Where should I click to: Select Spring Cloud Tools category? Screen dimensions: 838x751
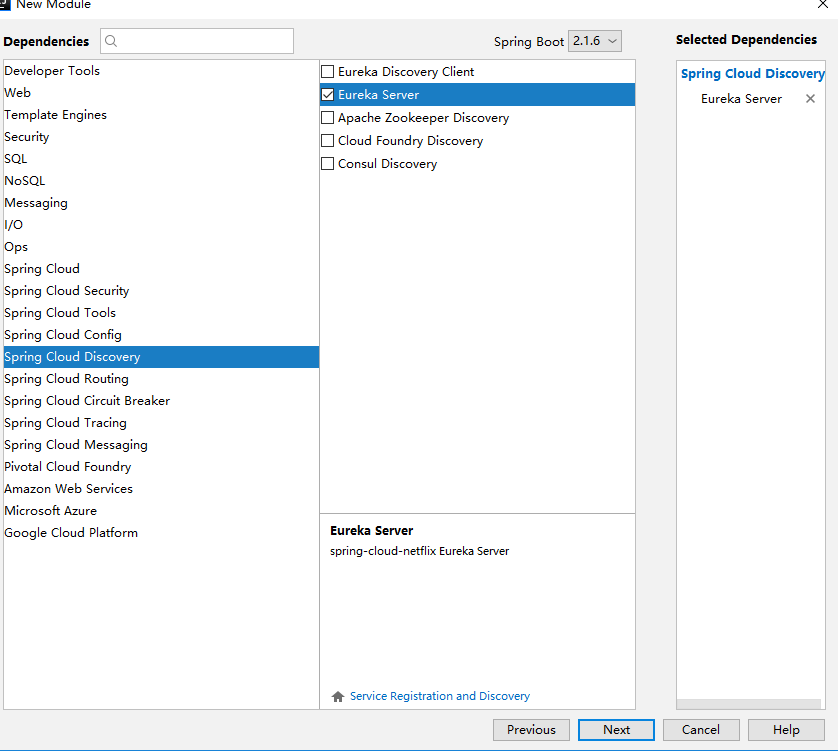pyautogui.click(x=161, y=313)
